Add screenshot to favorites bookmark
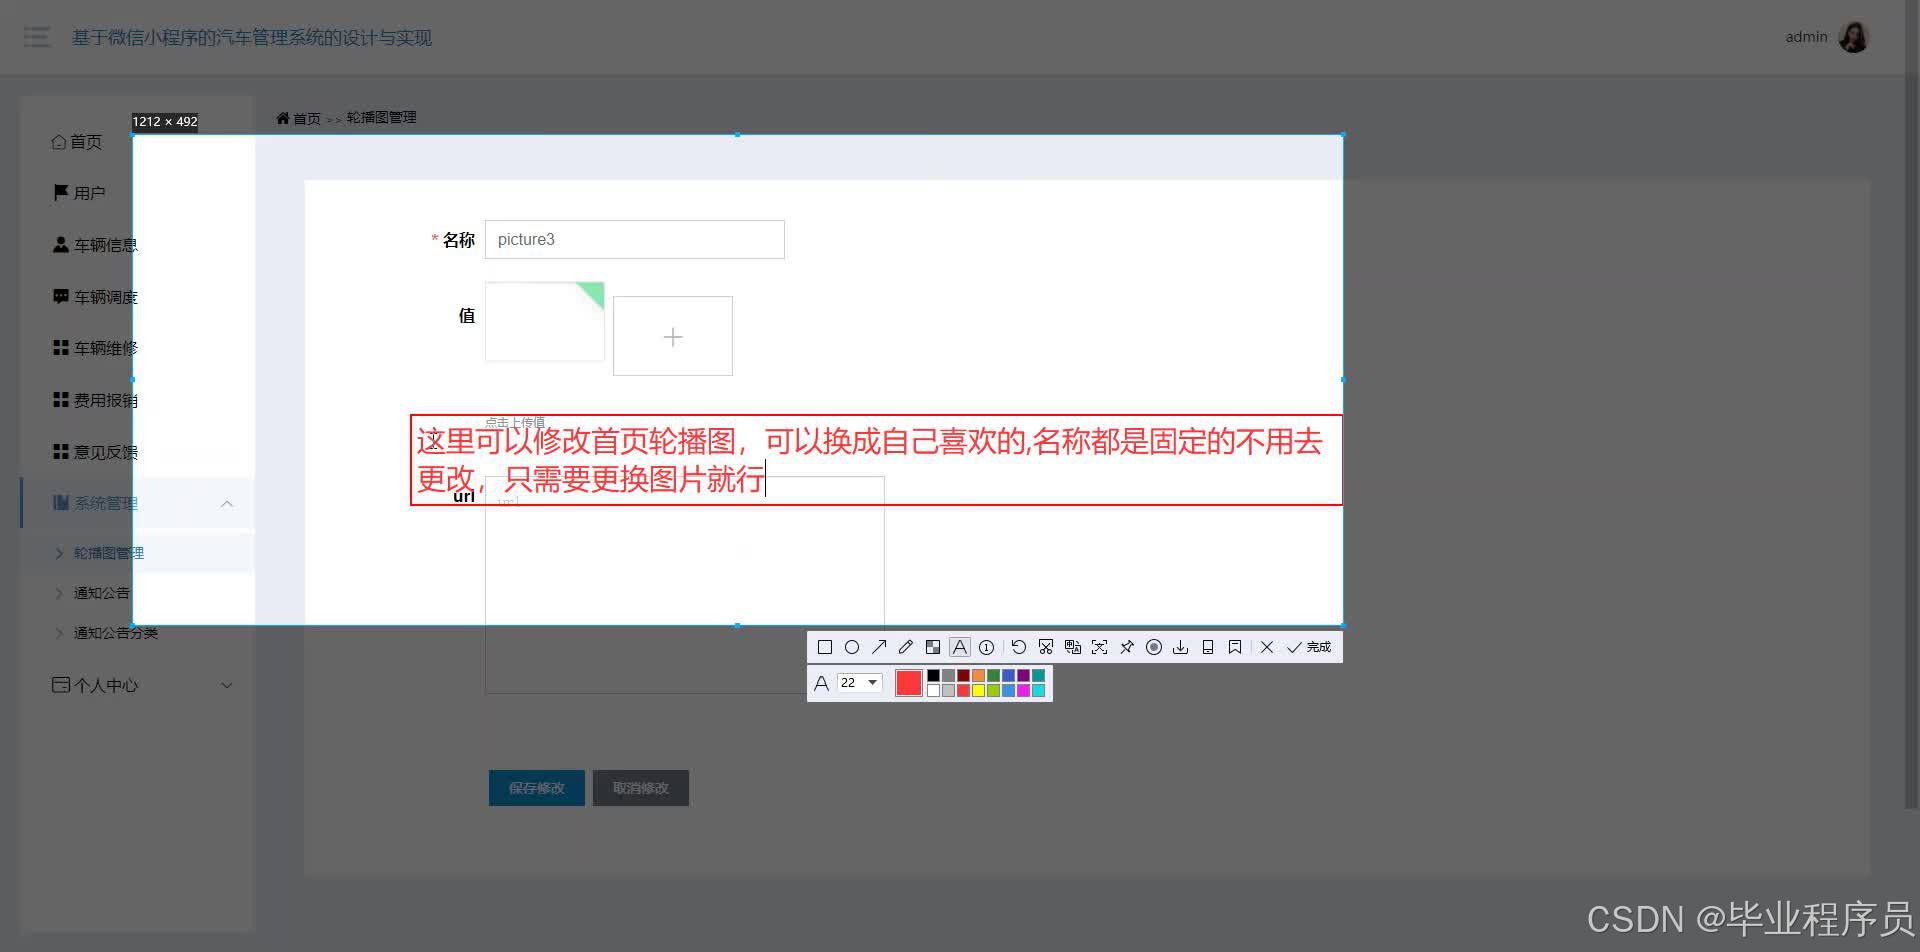This screenshot has height=952, width=1920. tap(1235, 647)
